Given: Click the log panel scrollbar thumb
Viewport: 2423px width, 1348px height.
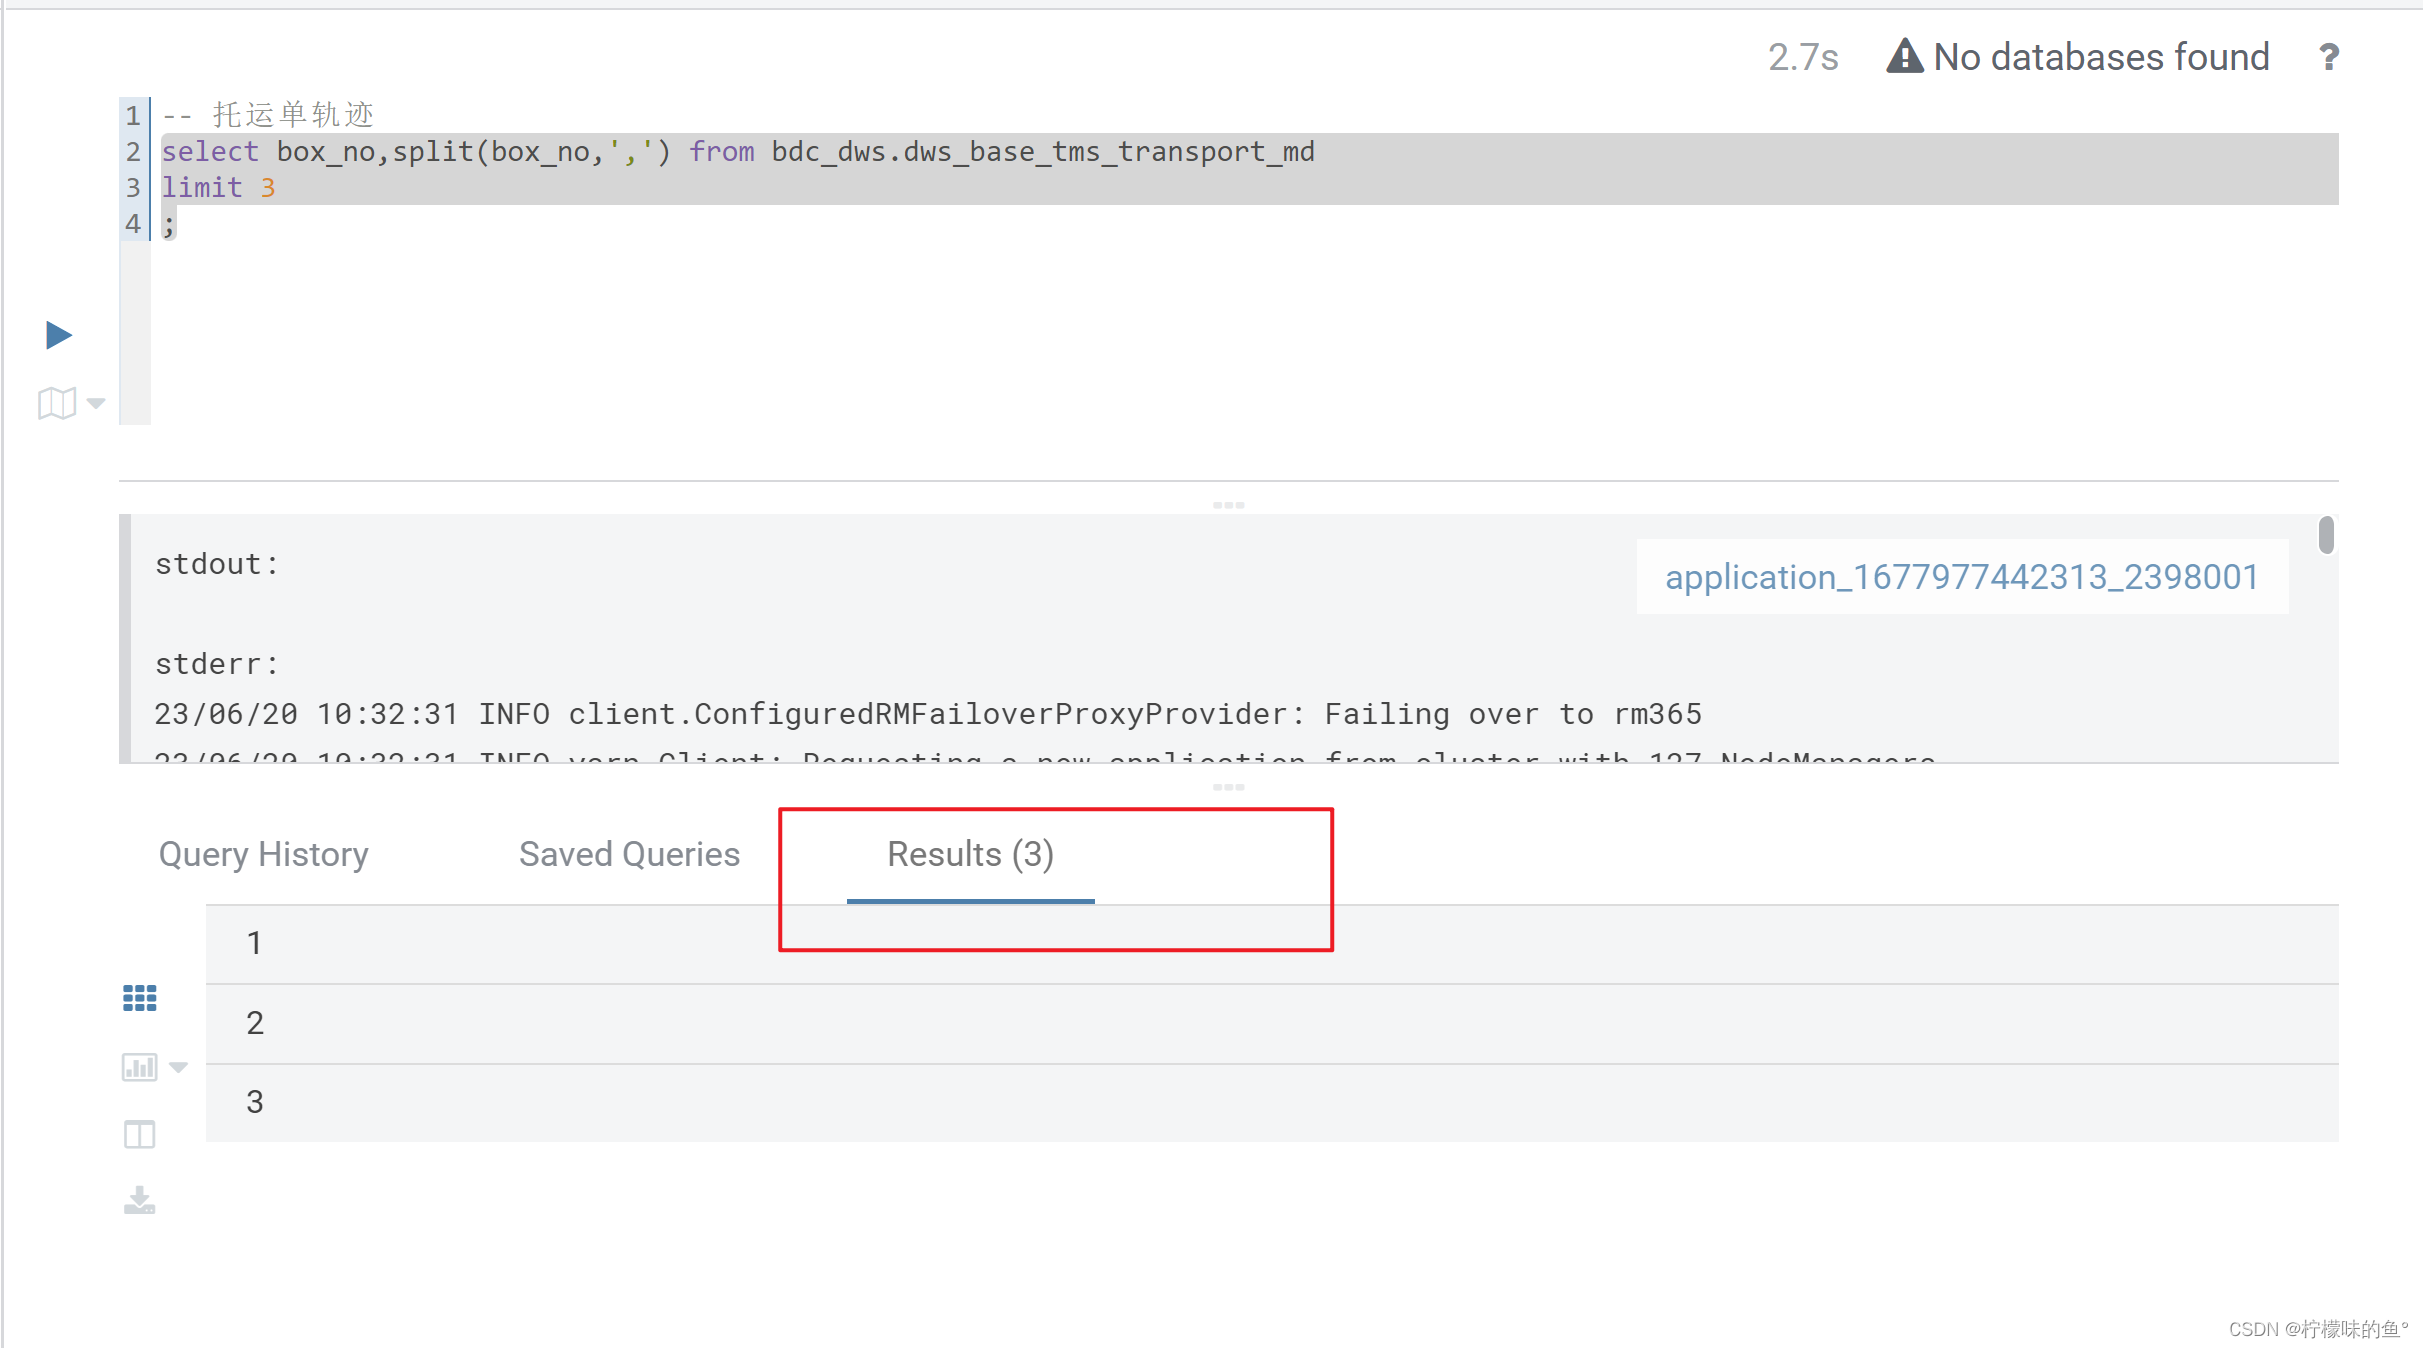Looking at the screenshot, I should click(x=2326, y=535).
